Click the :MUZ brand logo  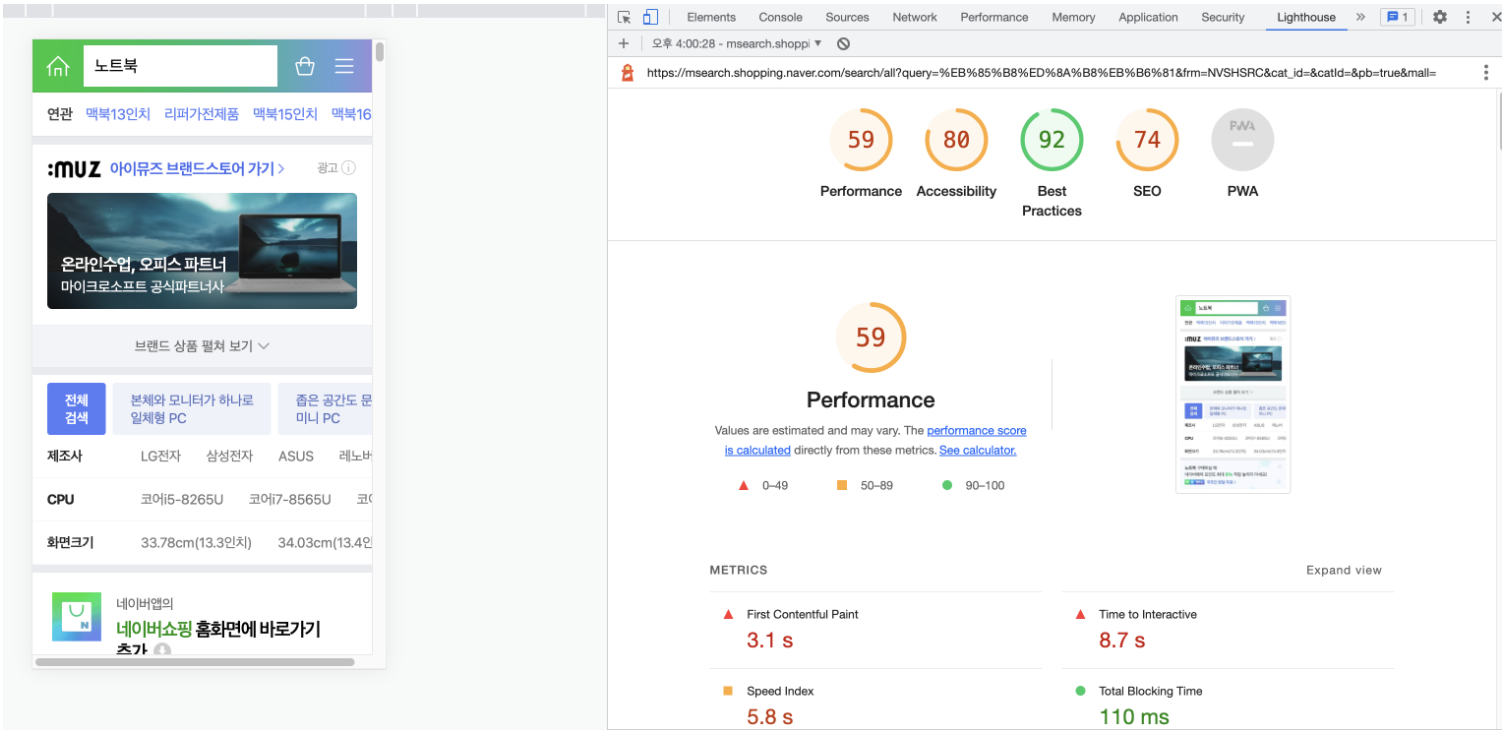point(74,169)
